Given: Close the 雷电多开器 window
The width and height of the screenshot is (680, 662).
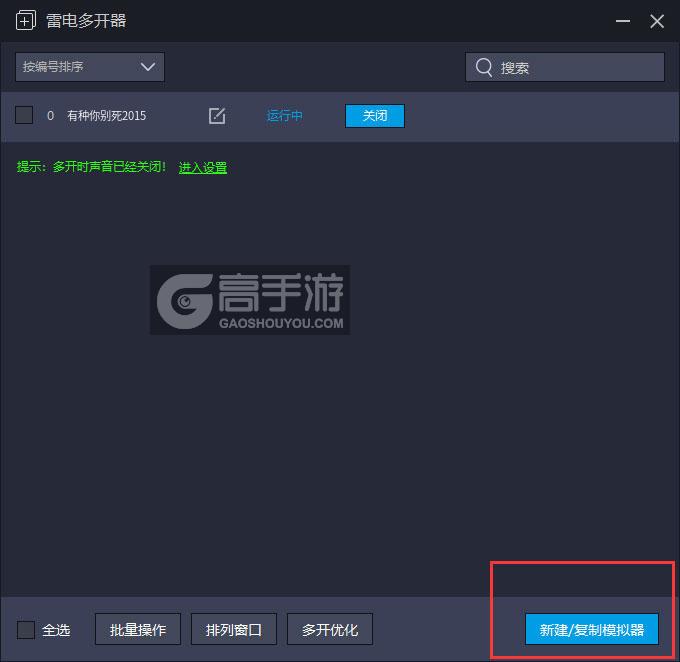Looking at the screenshot, I should pyautogui.click(x=657, y=21).
